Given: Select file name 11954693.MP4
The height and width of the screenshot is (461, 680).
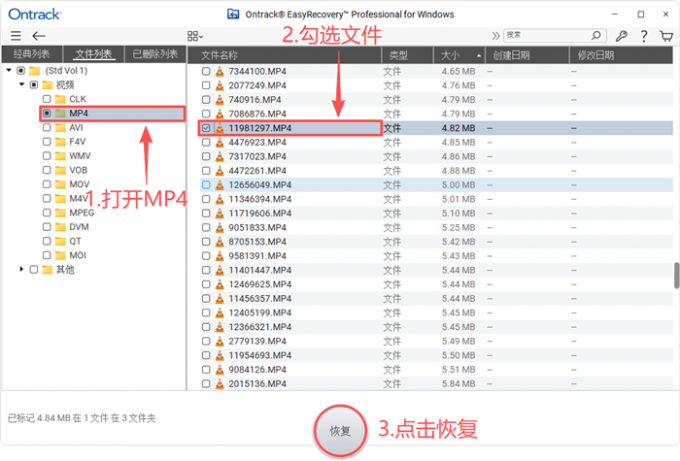Looking at the screenshot, I should tap(260, 355).
